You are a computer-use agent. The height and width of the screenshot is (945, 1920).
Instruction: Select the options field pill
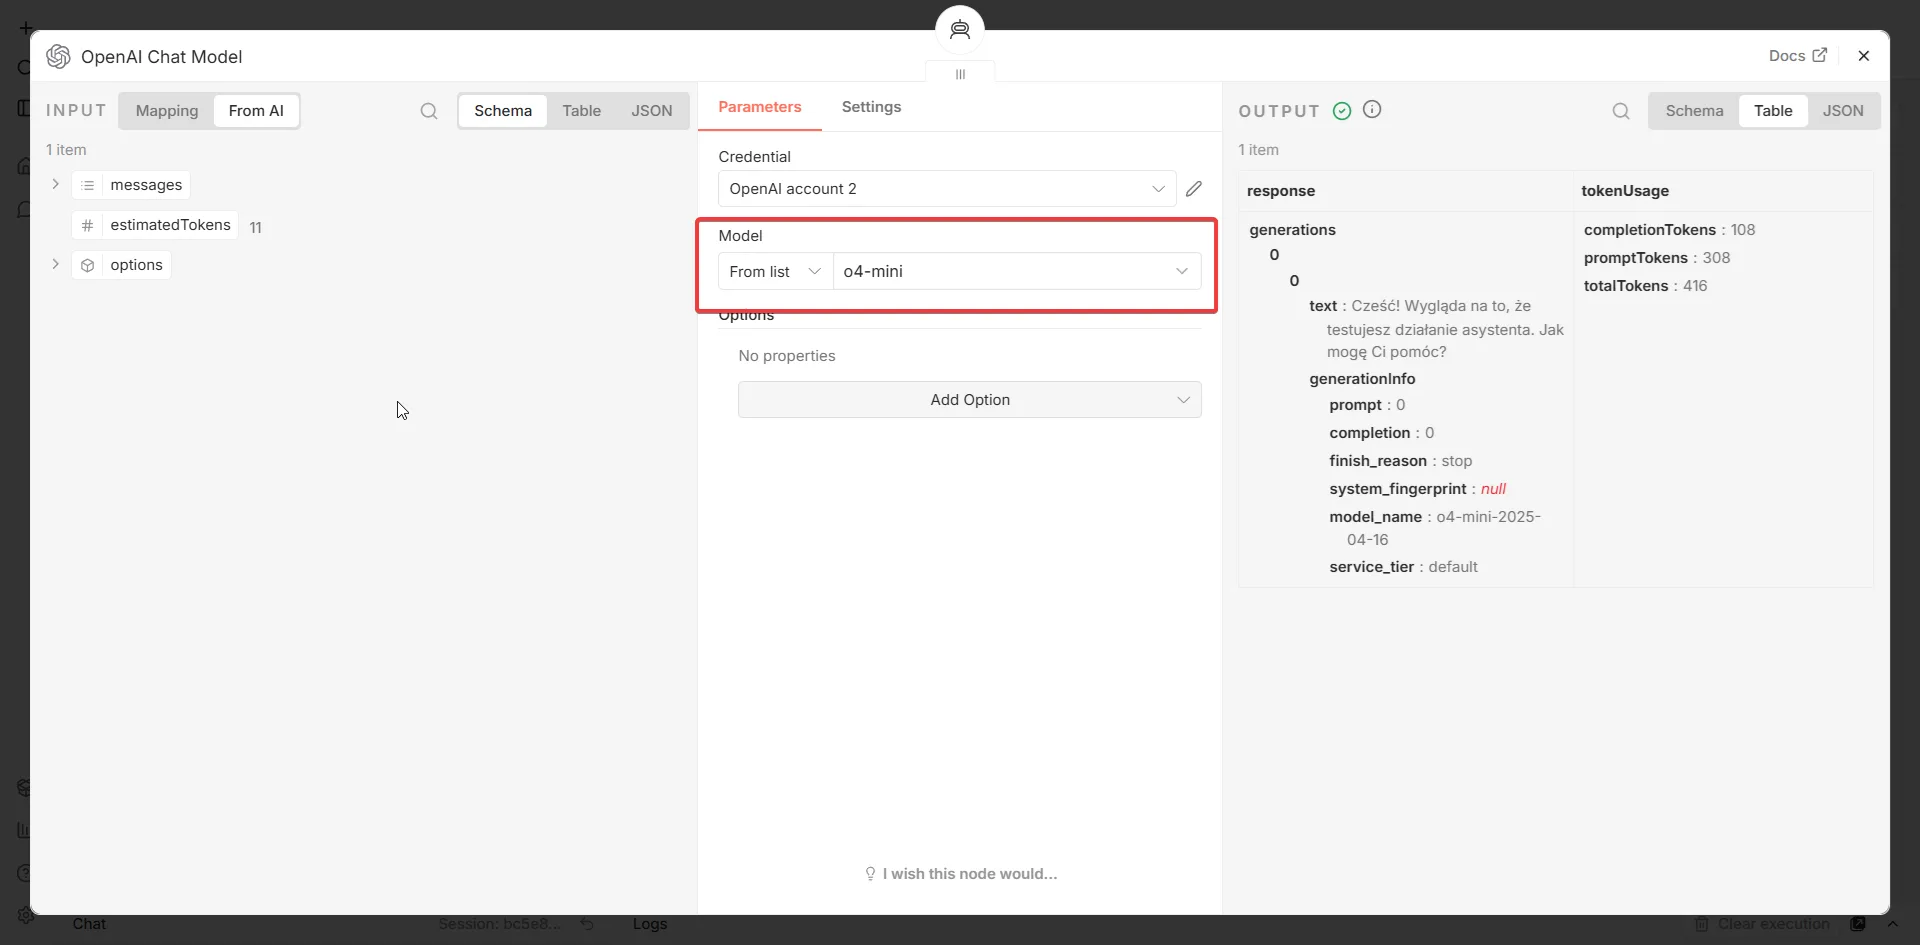click(121, 265)
